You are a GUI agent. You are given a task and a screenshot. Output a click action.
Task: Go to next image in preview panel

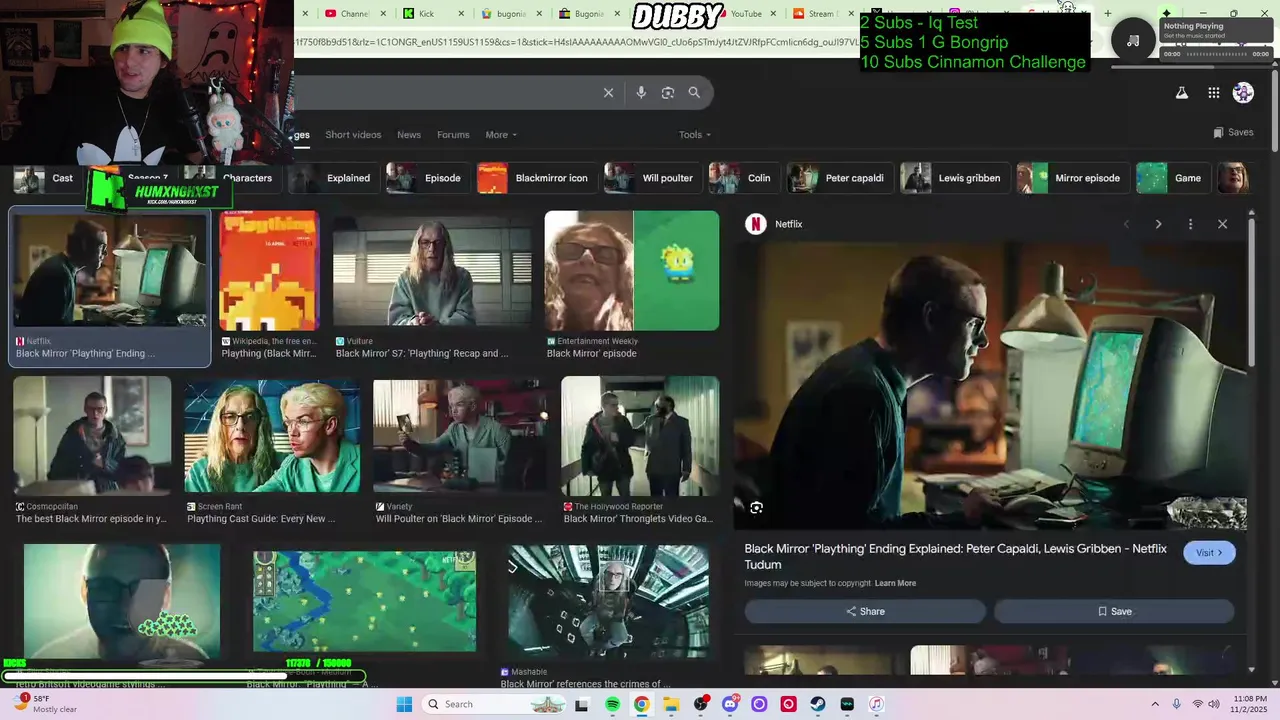[1158, 224]
